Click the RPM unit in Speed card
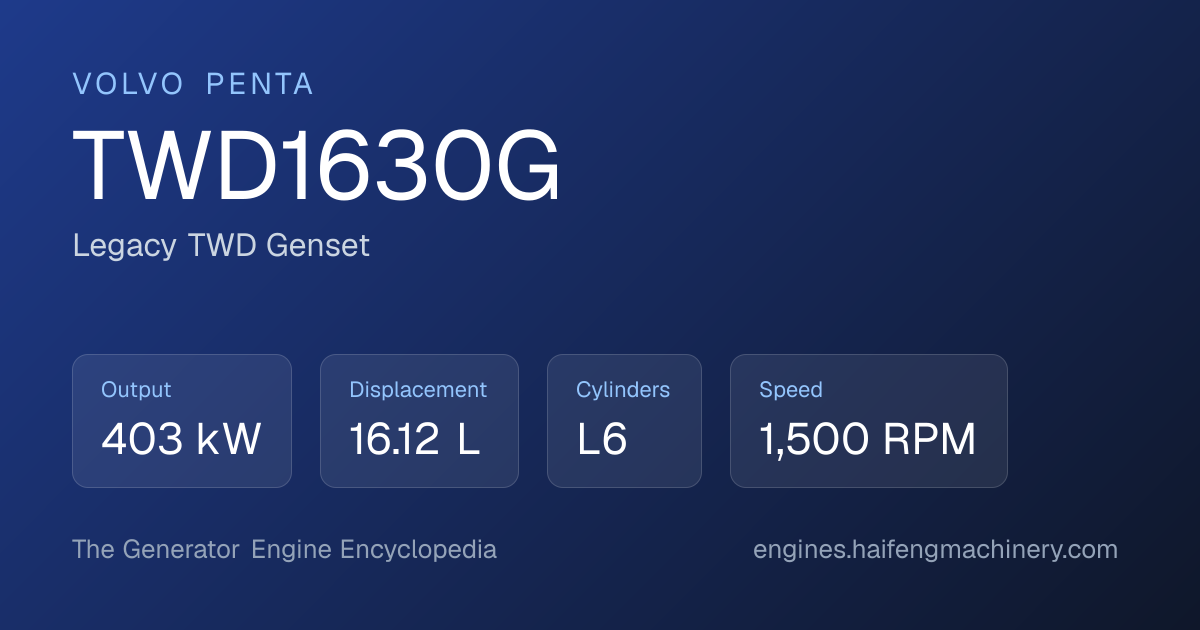This screenshot has height=630, width=1200. pyautogui.click(x=930, y=440)
